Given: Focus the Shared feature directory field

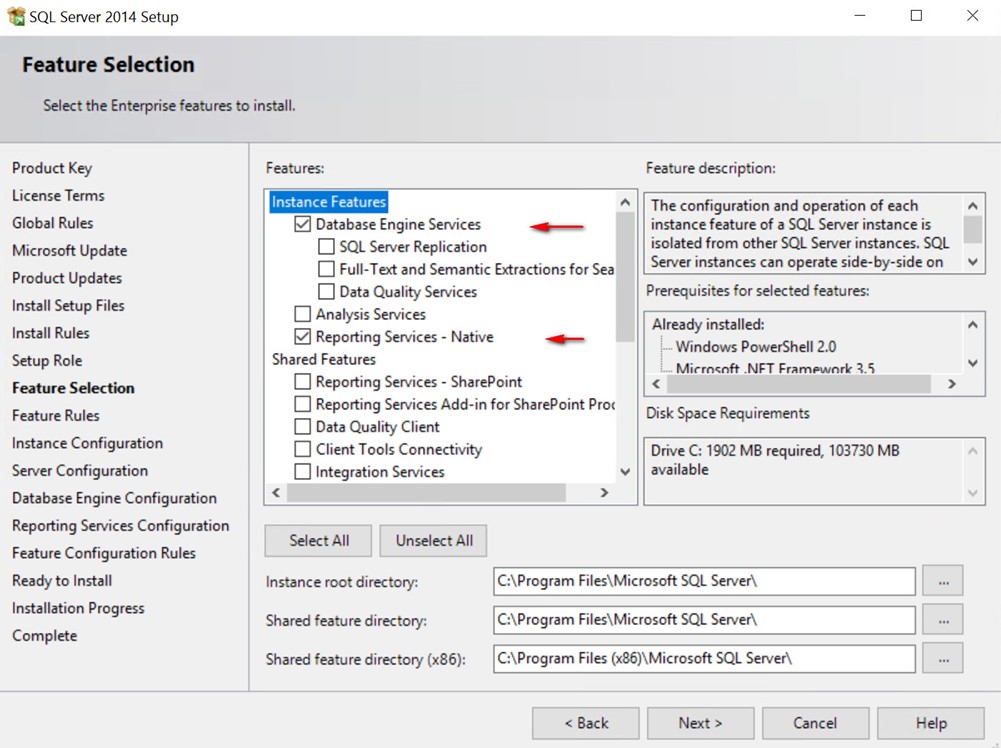Looking at the screenshot, I should 704,620.
